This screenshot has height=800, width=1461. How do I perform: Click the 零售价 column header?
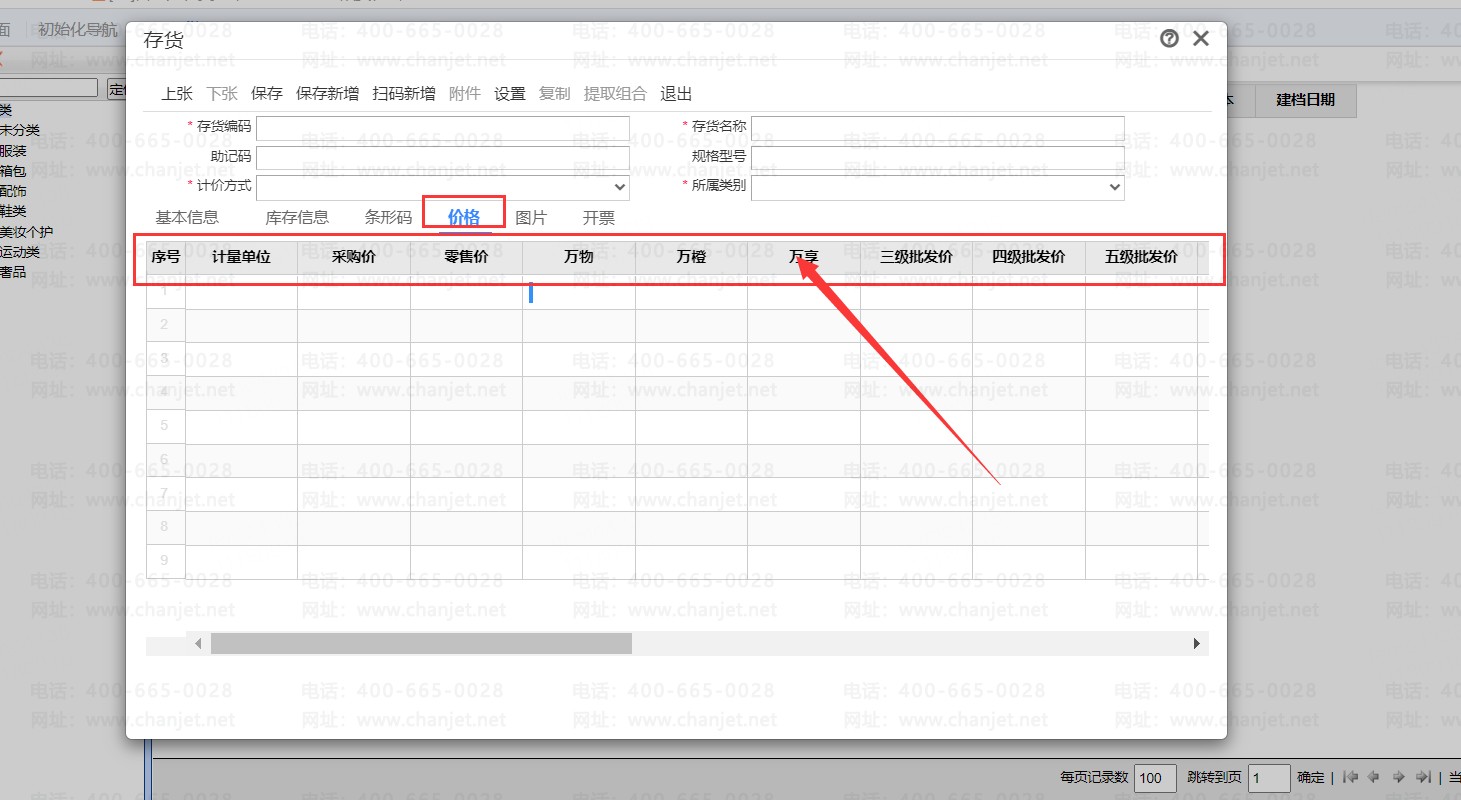(x=466, y=257)
